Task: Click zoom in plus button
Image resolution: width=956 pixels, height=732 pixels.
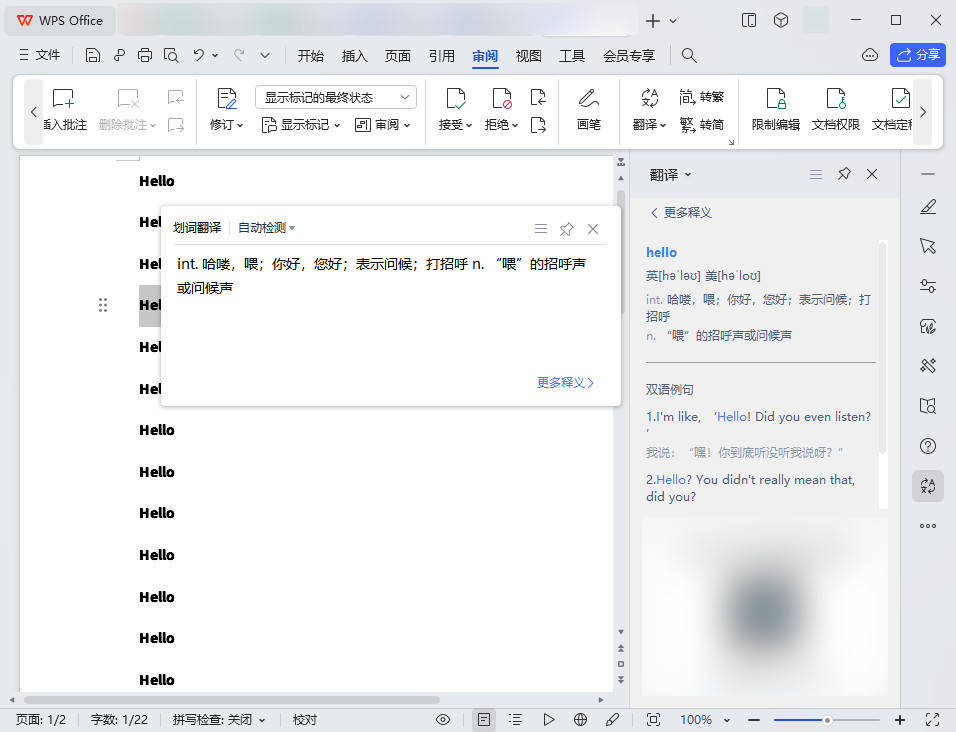Action: tap(900, 720)
